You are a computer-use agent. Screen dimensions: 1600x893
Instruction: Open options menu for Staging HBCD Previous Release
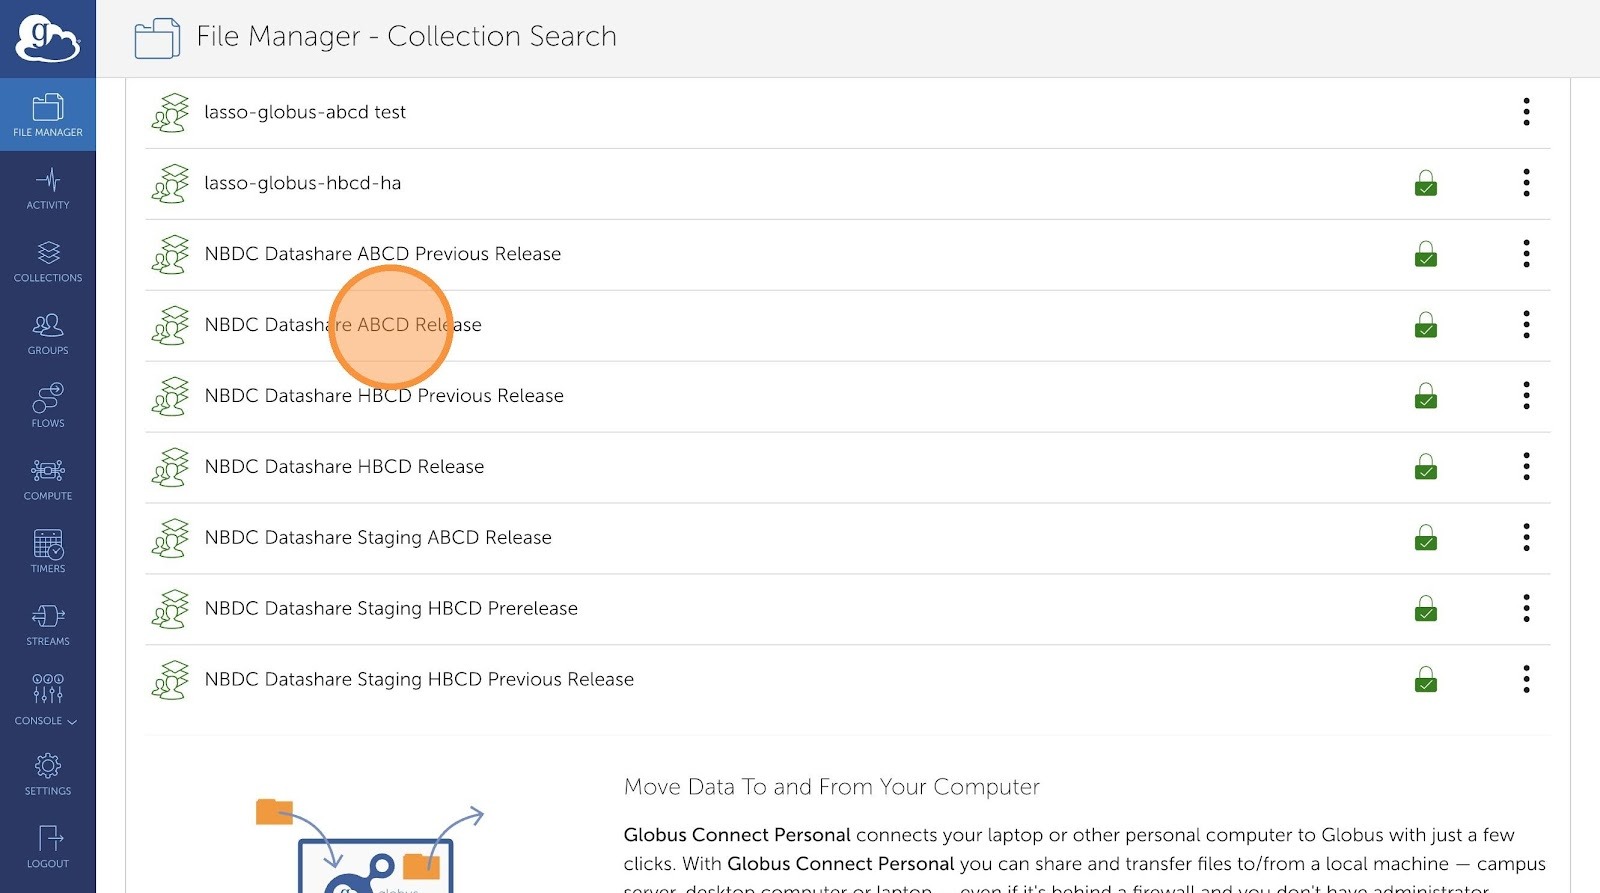[1526, 680]
